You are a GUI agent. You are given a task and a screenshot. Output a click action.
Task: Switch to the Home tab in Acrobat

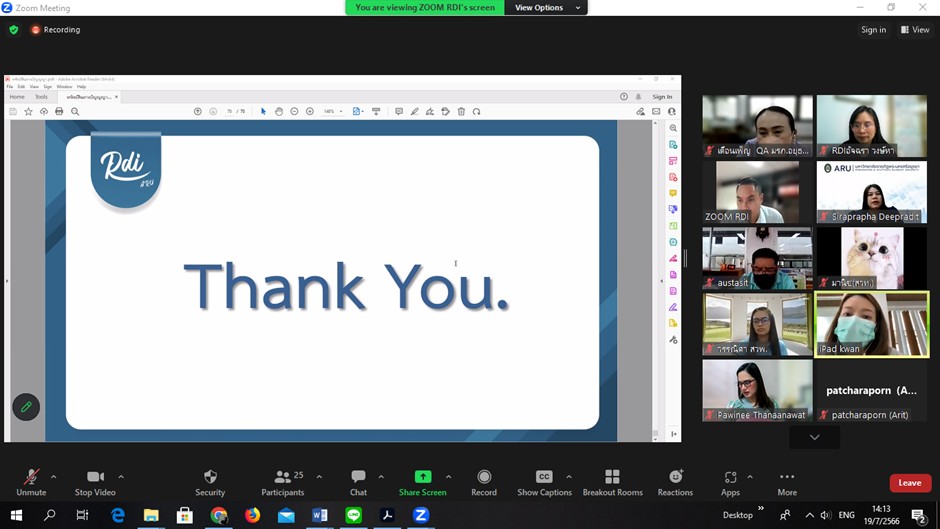(x=17, y=97)
